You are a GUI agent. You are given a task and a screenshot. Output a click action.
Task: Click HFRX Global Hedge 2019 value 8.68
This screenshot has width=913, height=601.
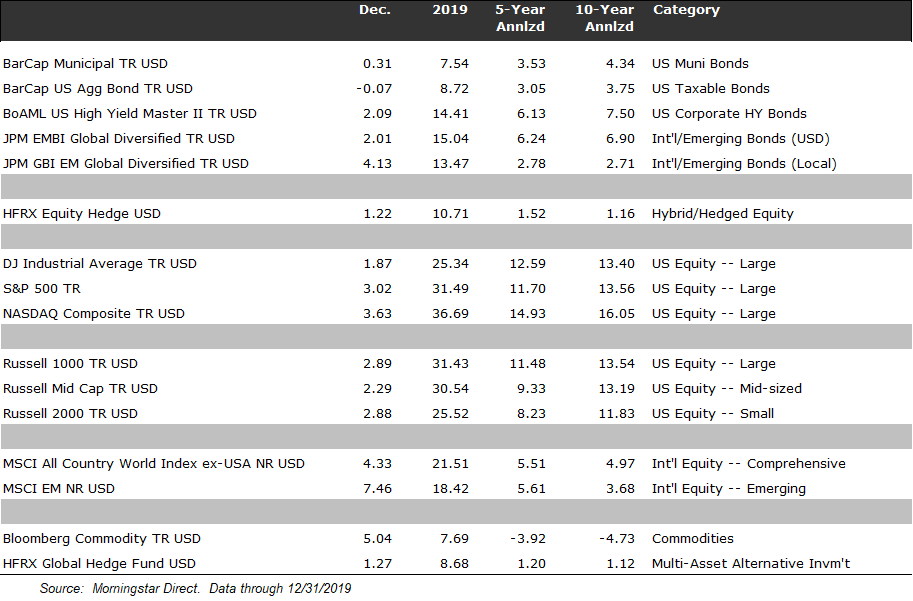[454, 564]
